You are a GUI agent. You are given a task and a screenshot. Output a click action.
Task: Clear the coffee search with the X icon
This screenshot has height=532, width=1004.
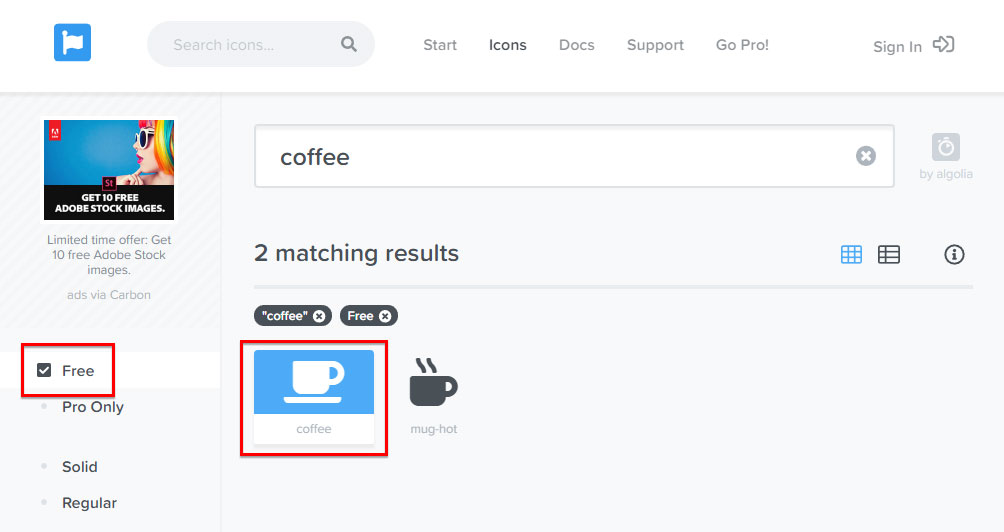coord(866,156)
